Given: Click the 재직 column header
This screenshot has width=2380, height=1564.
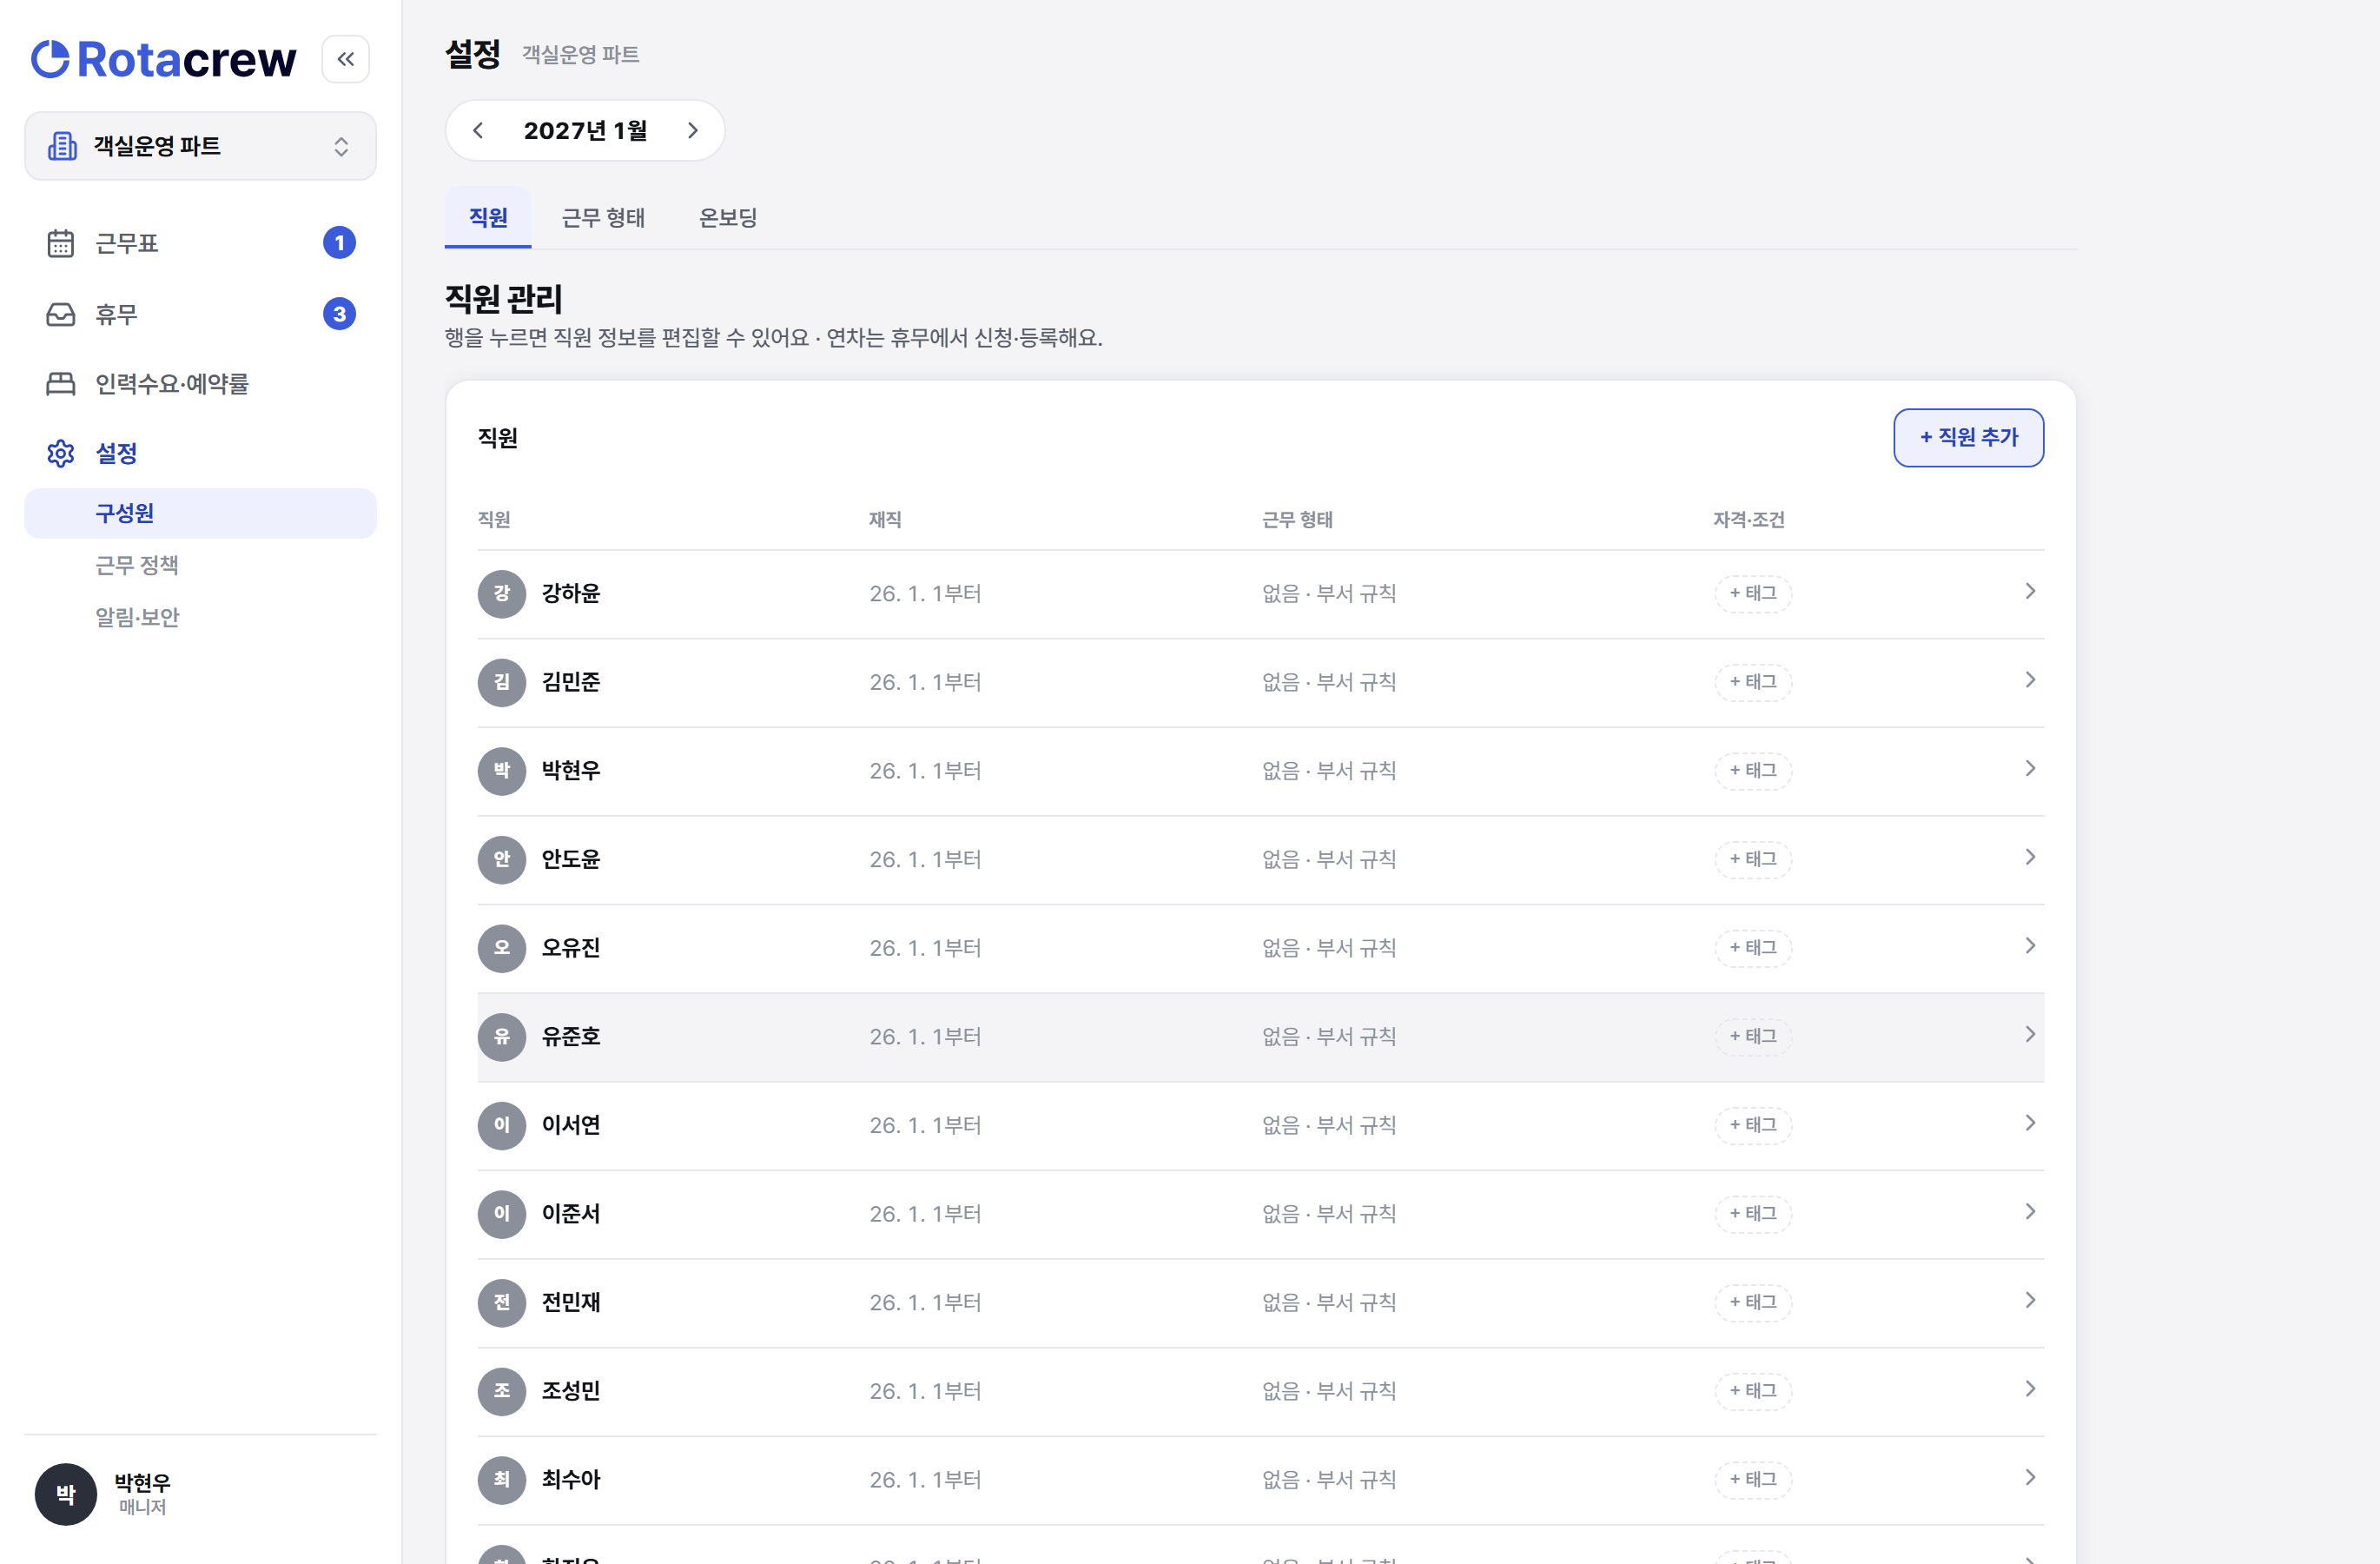Looking at the screenshot, I should (x=885, y=519).
